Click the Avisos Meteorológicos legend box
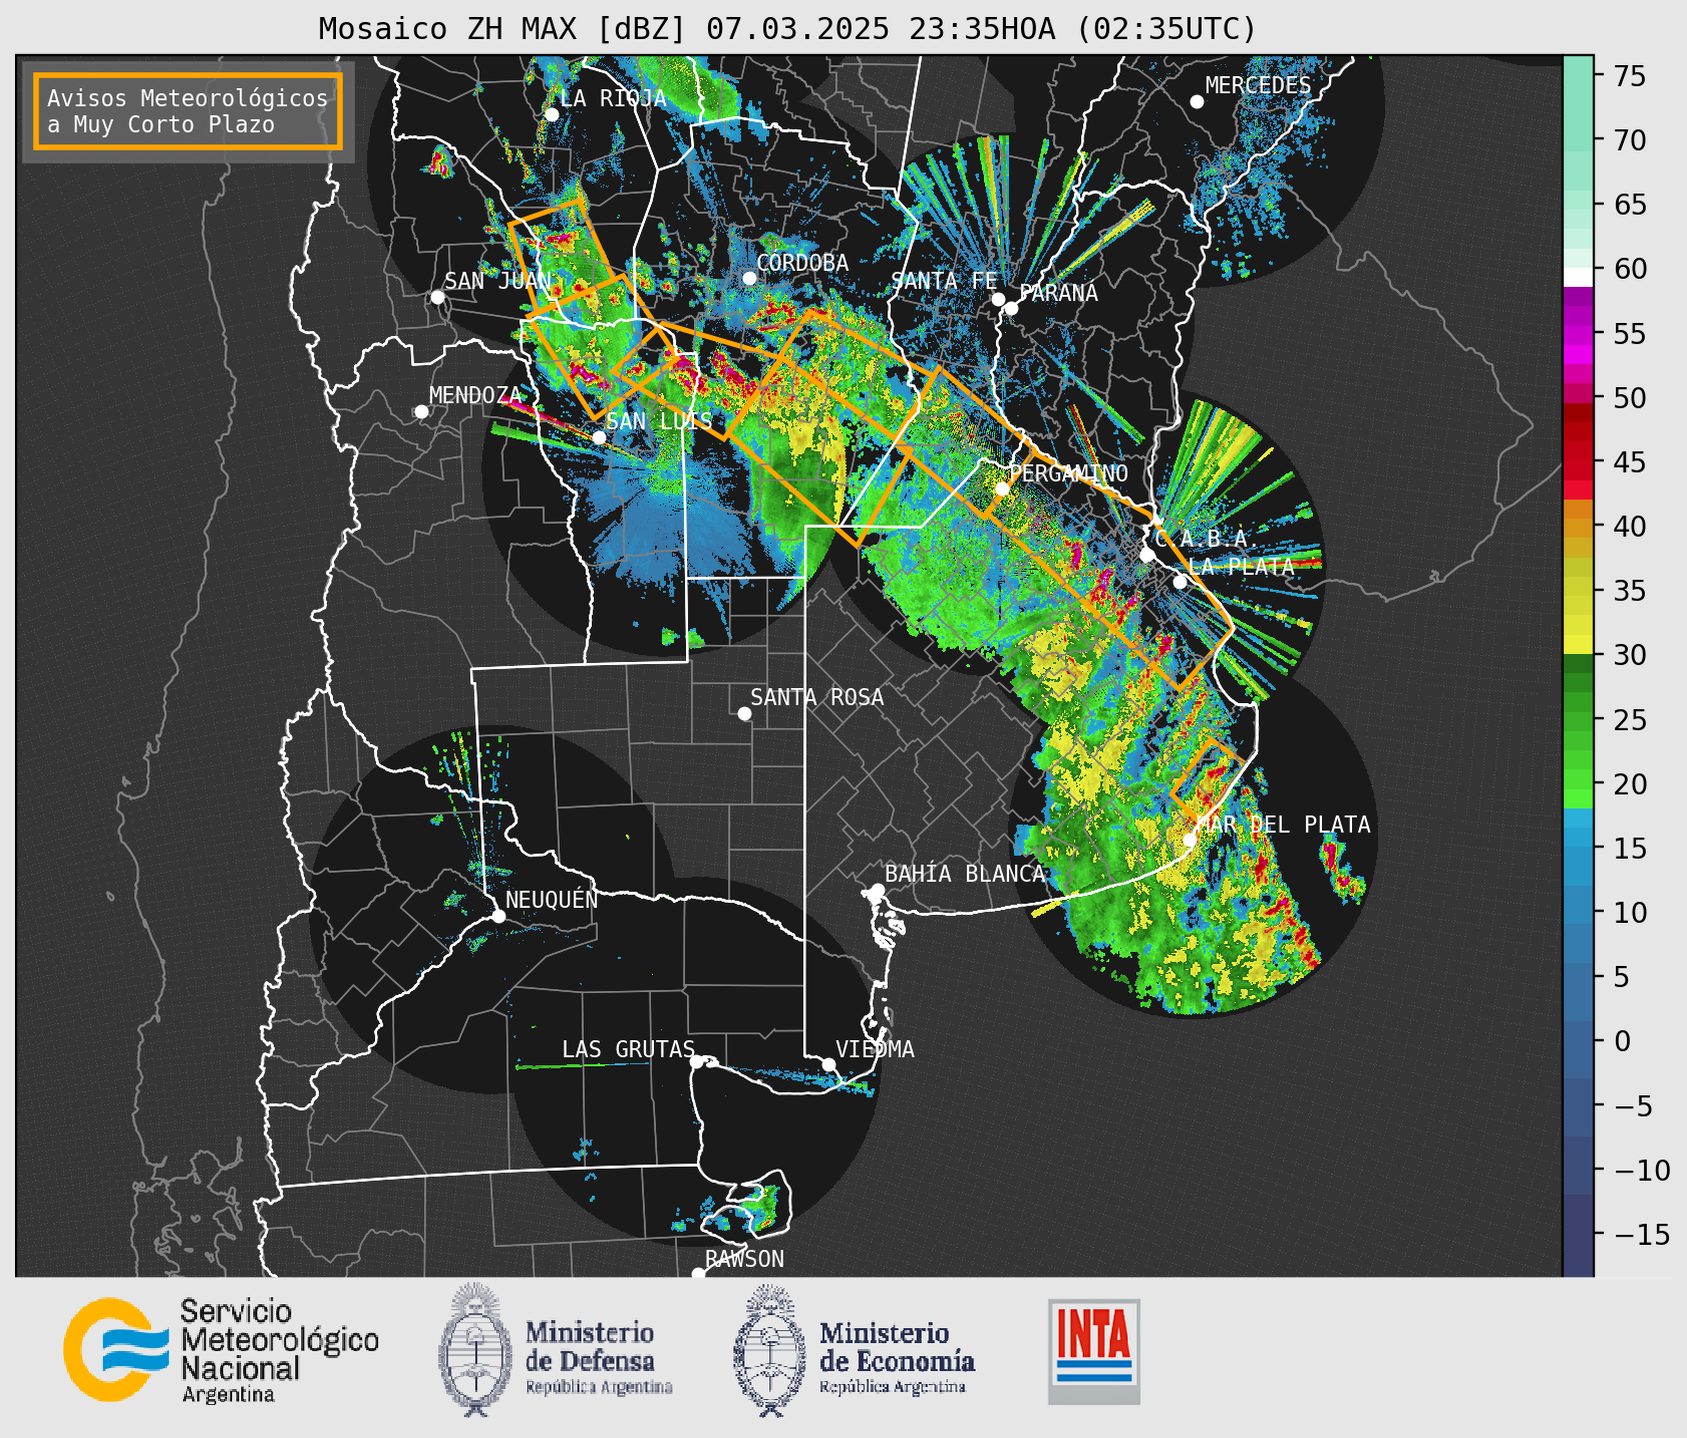Screen dimensions: 1687x1438 (x=188, y=111)
